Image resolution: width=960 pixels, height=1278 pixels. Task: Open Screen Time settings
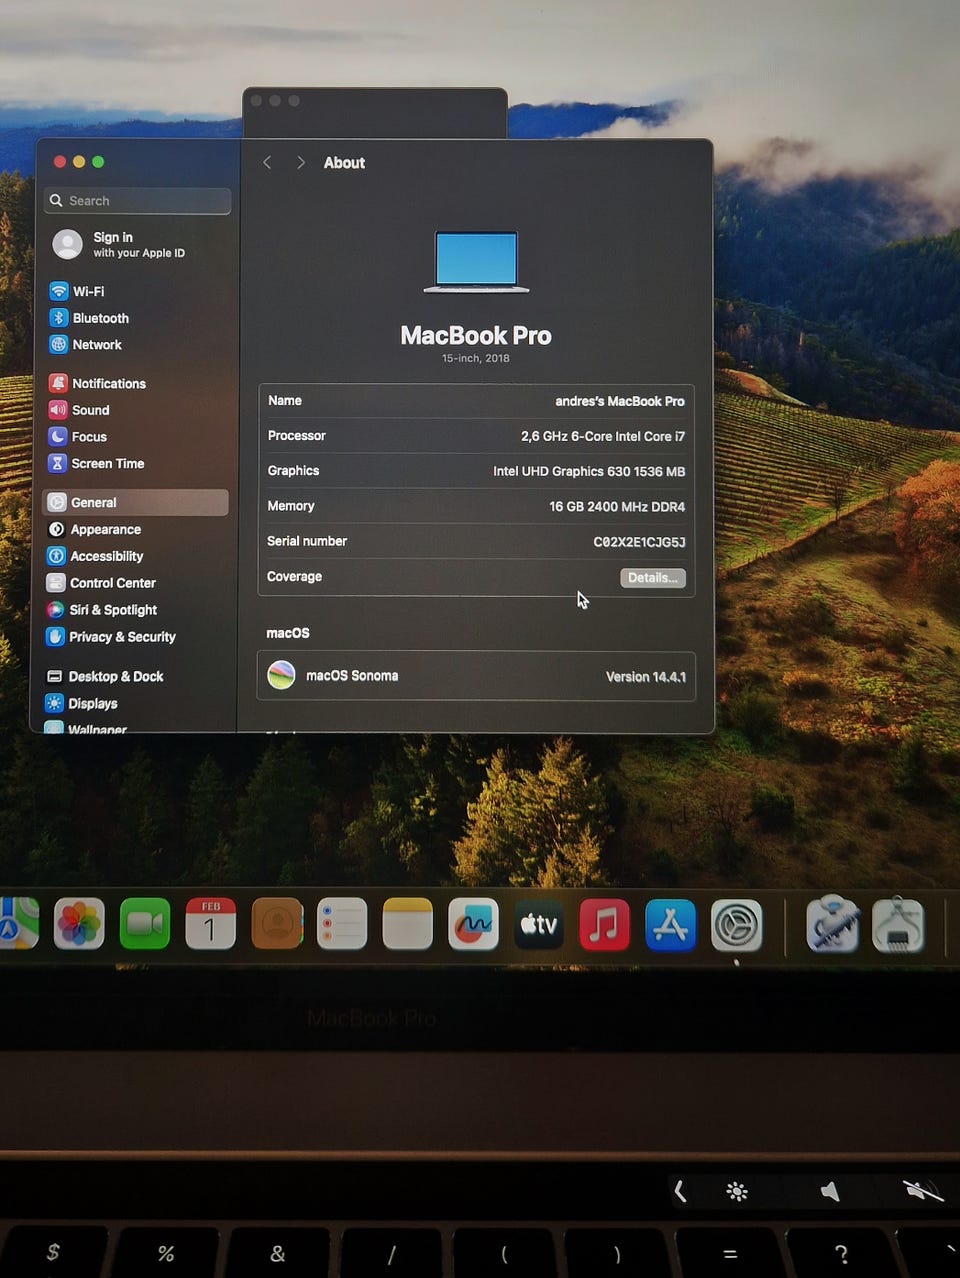tap(97, 463)
